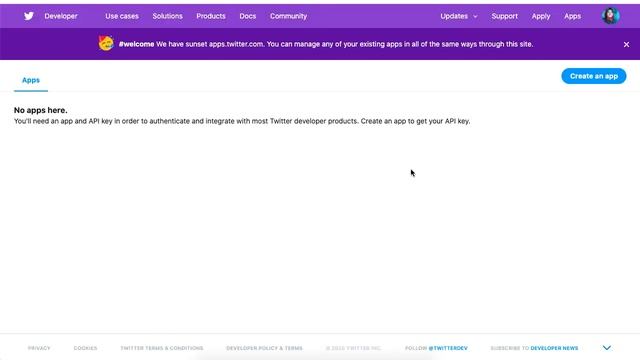Open Twitter Terms & Conditions link
Image resolution: width=640 pixels, height=360 pixels.
tap(162, 348)
